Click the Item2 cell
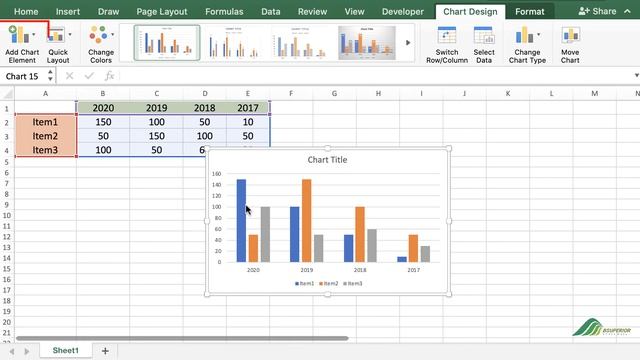 tap(45, 136)
